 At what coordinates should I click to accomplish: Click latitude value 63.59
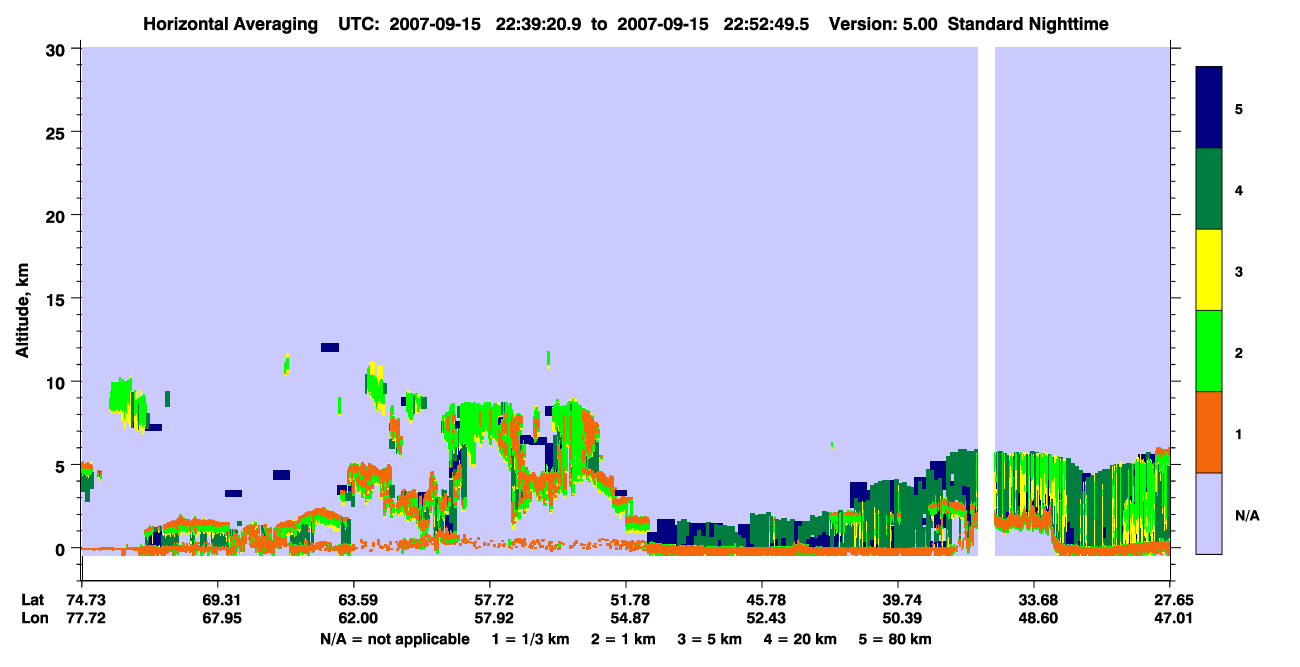[353, 600]
